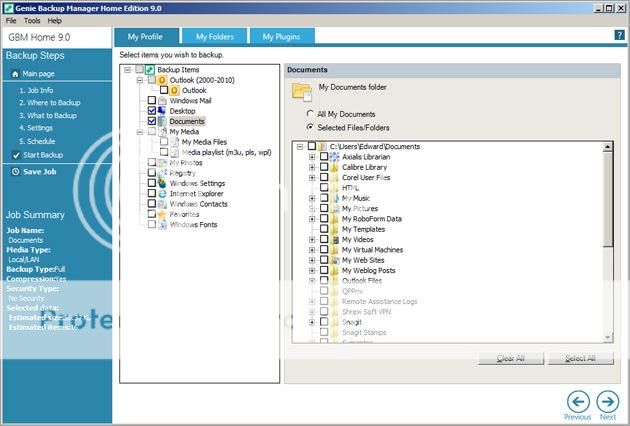The width and height of the screenshot is (630, 426).
Task: Open the File menu
Action: tap(11, 20)
